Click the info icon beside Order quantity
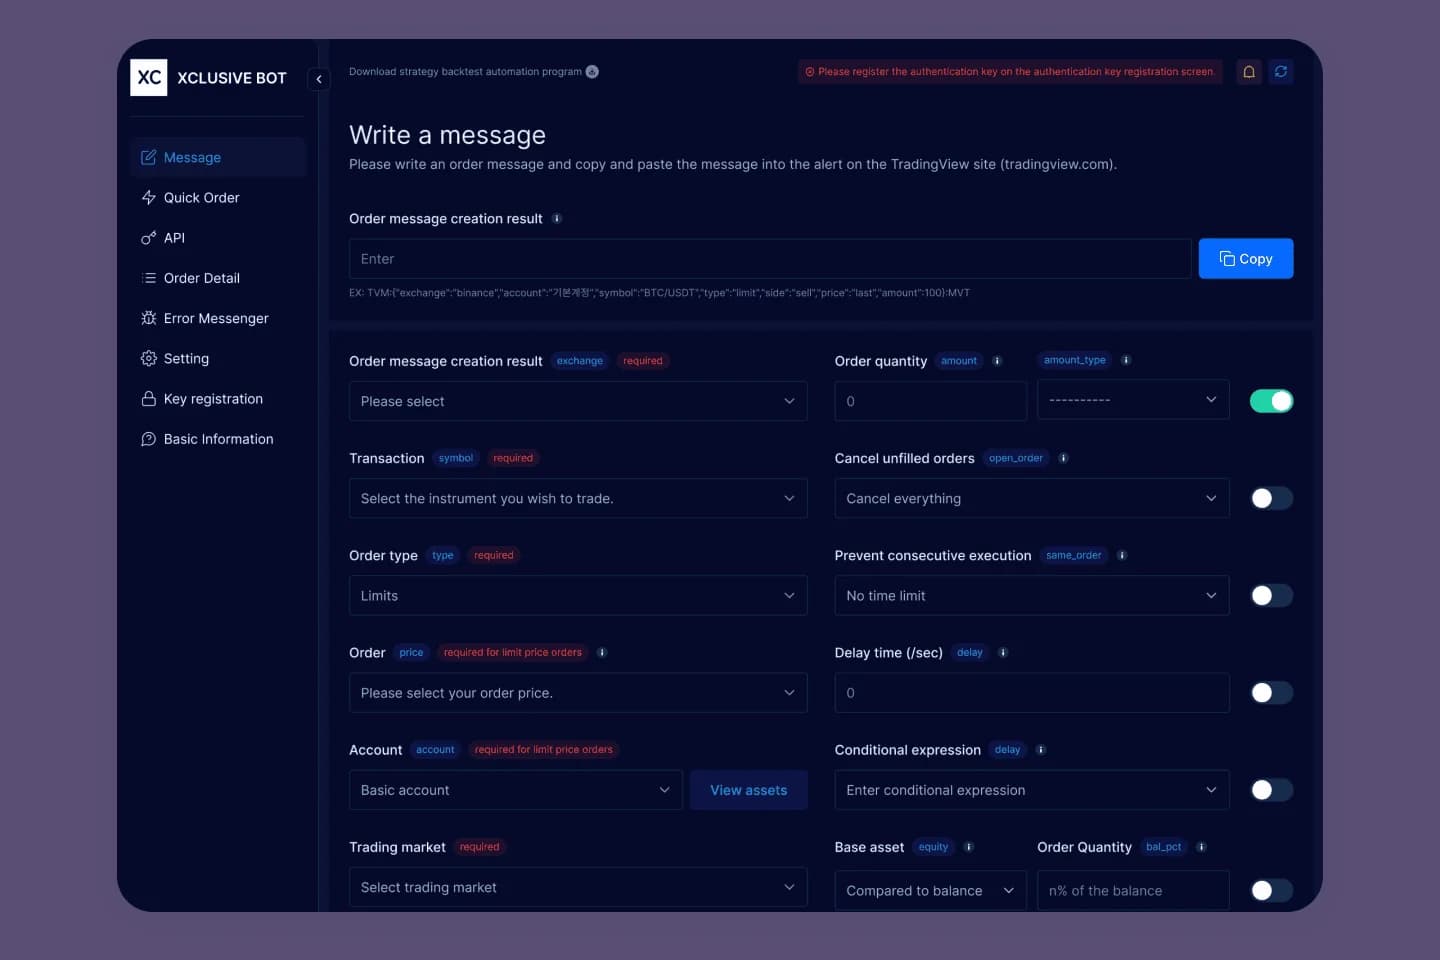The height and width of the screenshot is (960, 1440). (997, 361)
